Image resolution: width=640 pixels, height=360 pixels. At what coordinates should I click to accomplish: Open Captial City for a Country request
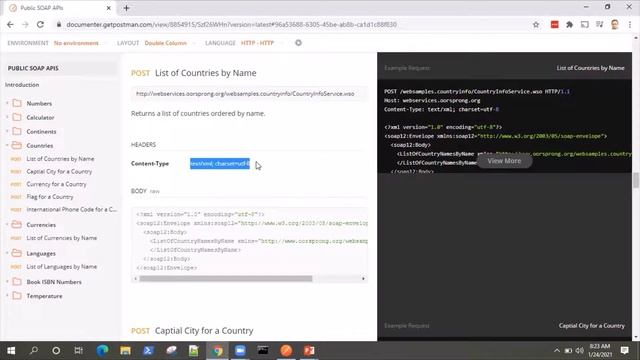point(59,171)
